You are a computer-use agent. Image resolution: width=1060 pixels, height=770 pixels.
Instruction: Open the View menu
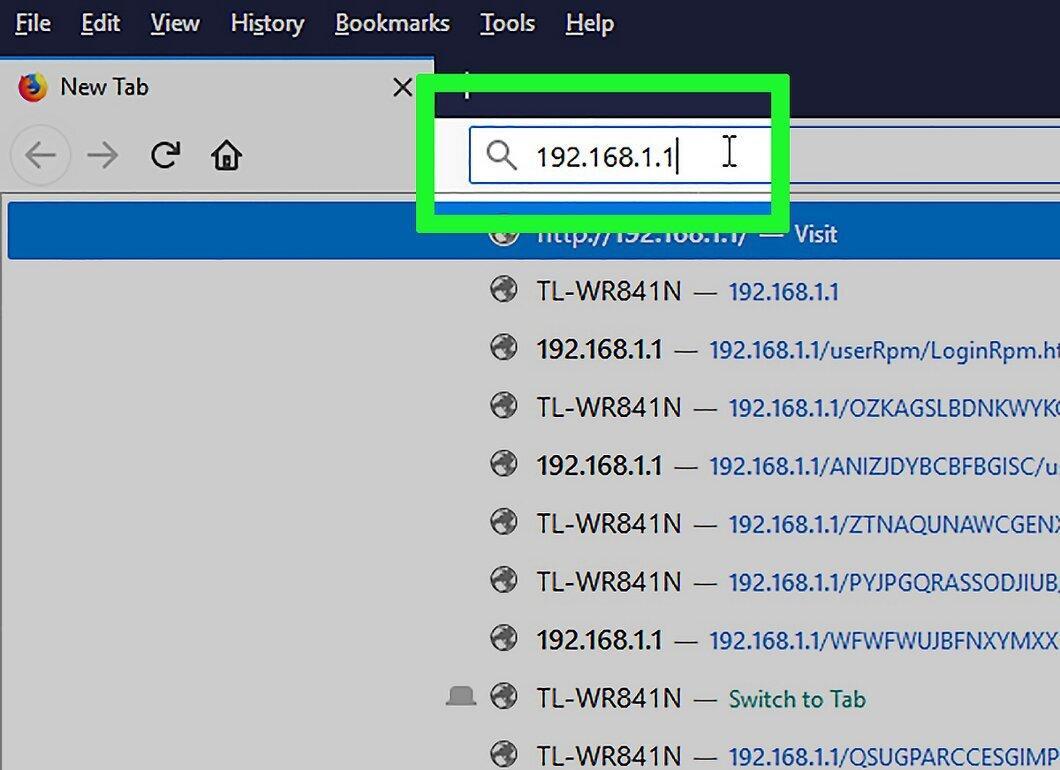point(174,24)
